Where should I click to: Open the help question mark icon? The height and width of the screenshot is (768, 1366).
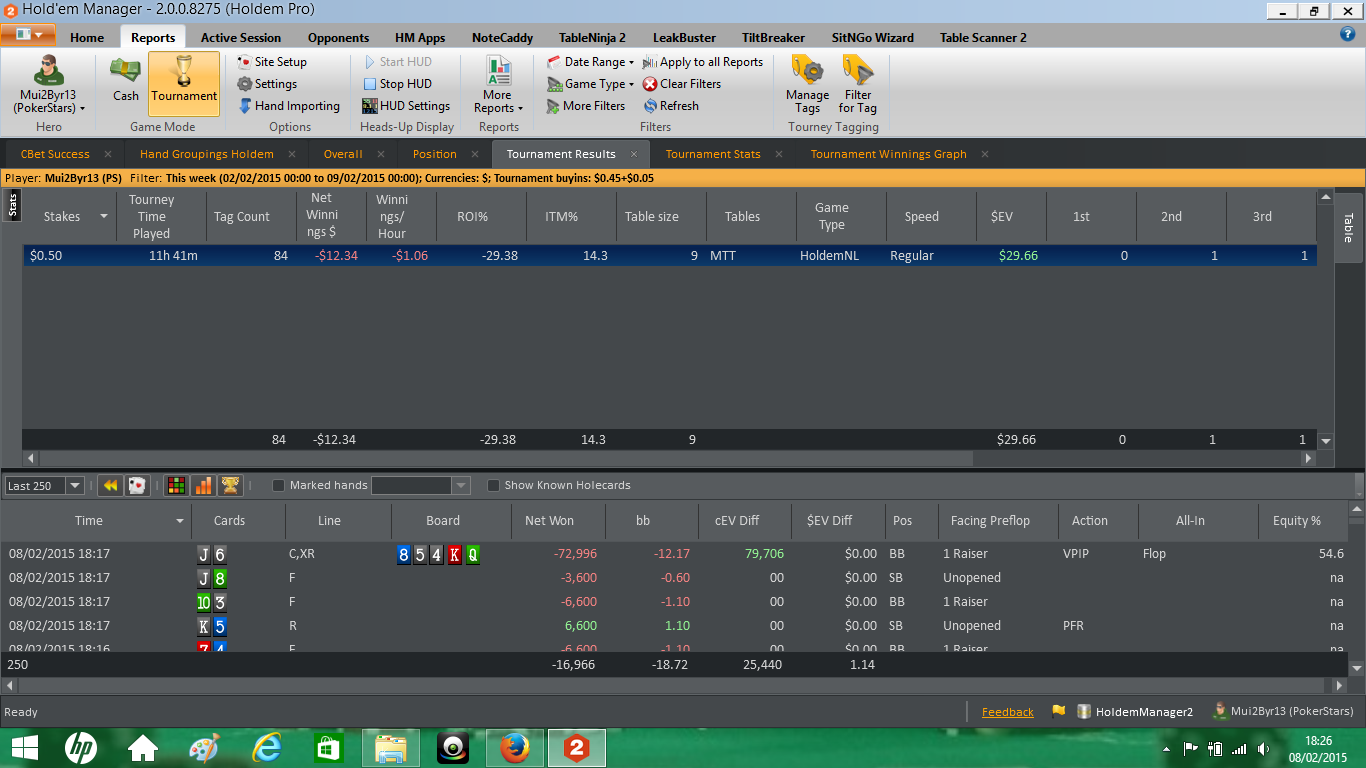[x=1347, y=34]
